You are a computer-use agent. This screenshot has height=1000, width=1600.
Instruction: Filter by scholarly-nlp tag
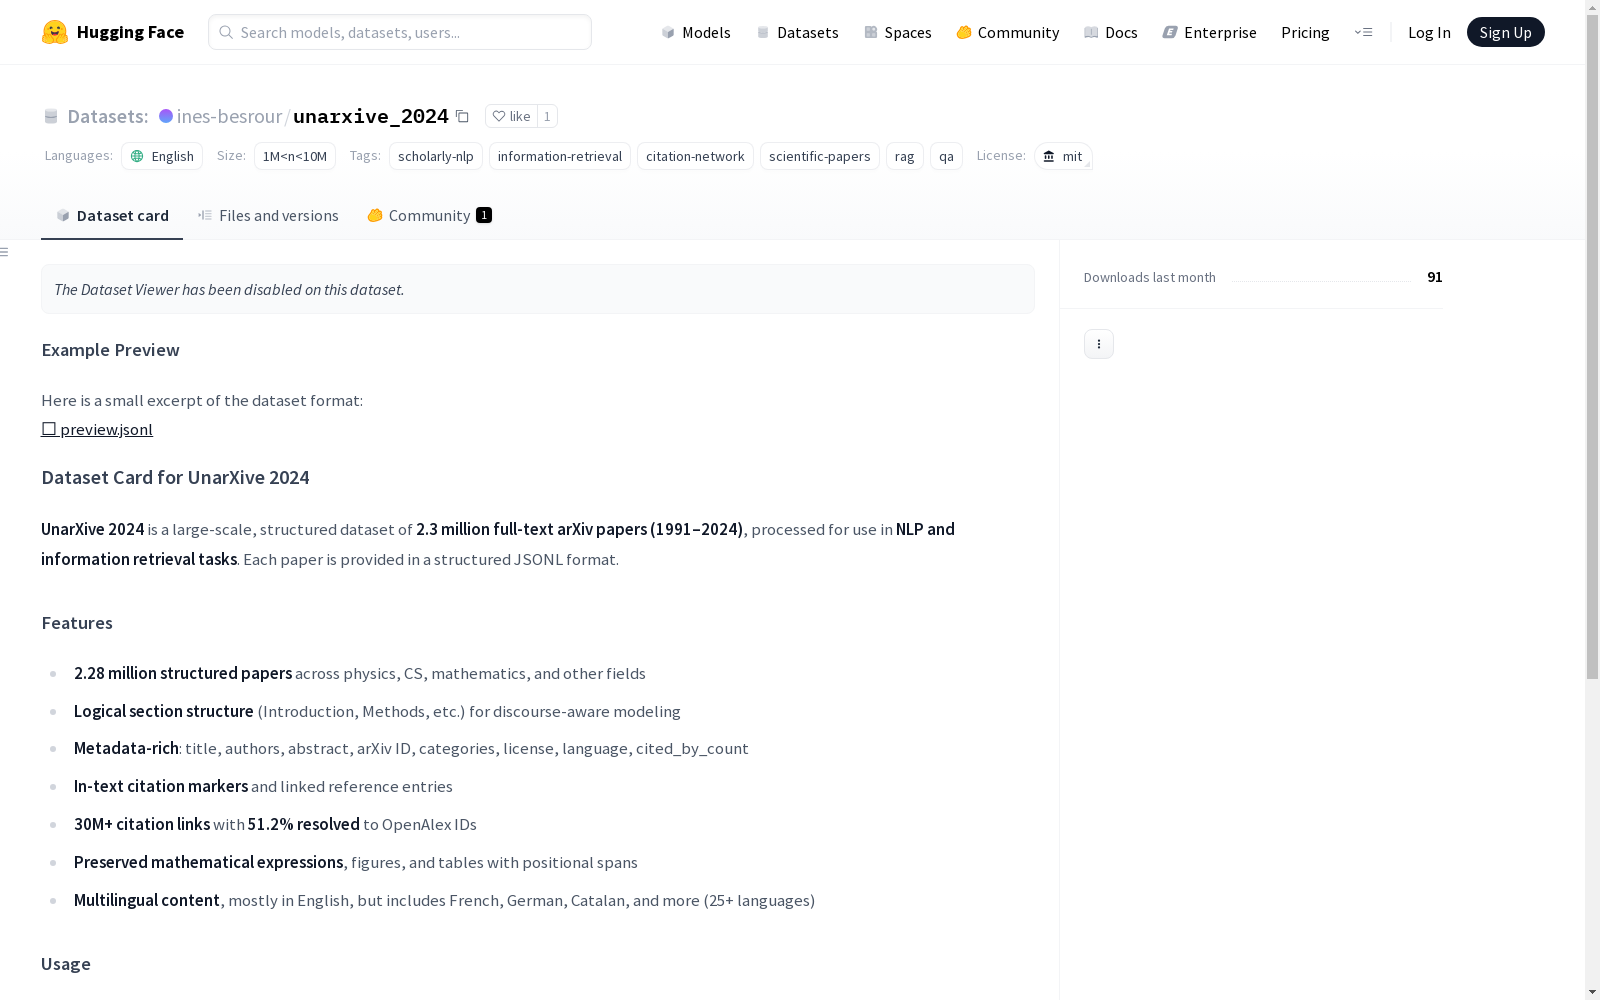point(436,156)
